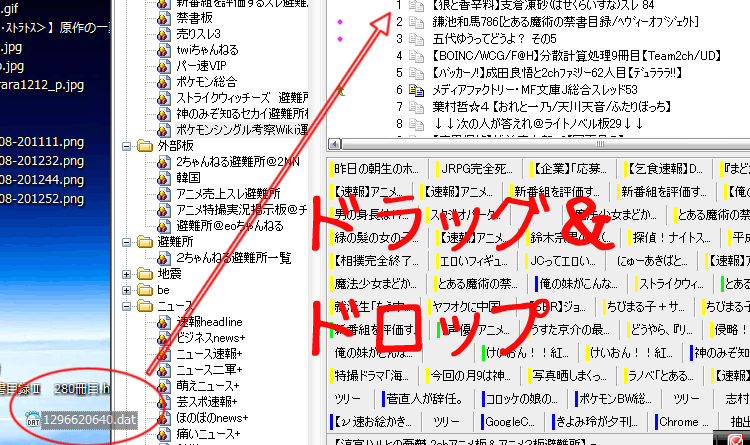The width and height of the screenshot is (750, 445).
Task: Open the 菅直人が辞任。 tab
Action: pyautogui.click(x=423, y=399)
